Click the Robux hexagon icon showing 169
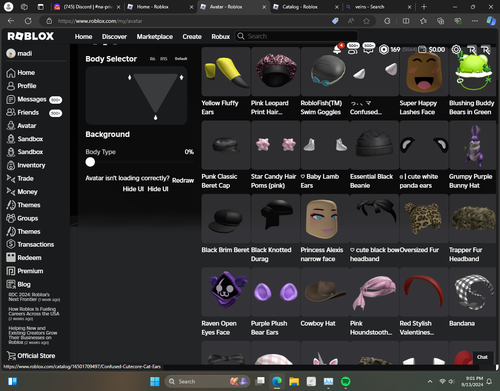Image resolution: width=500 pixels, height=391 pixels. pyautogui.click(x=384, y=50)
